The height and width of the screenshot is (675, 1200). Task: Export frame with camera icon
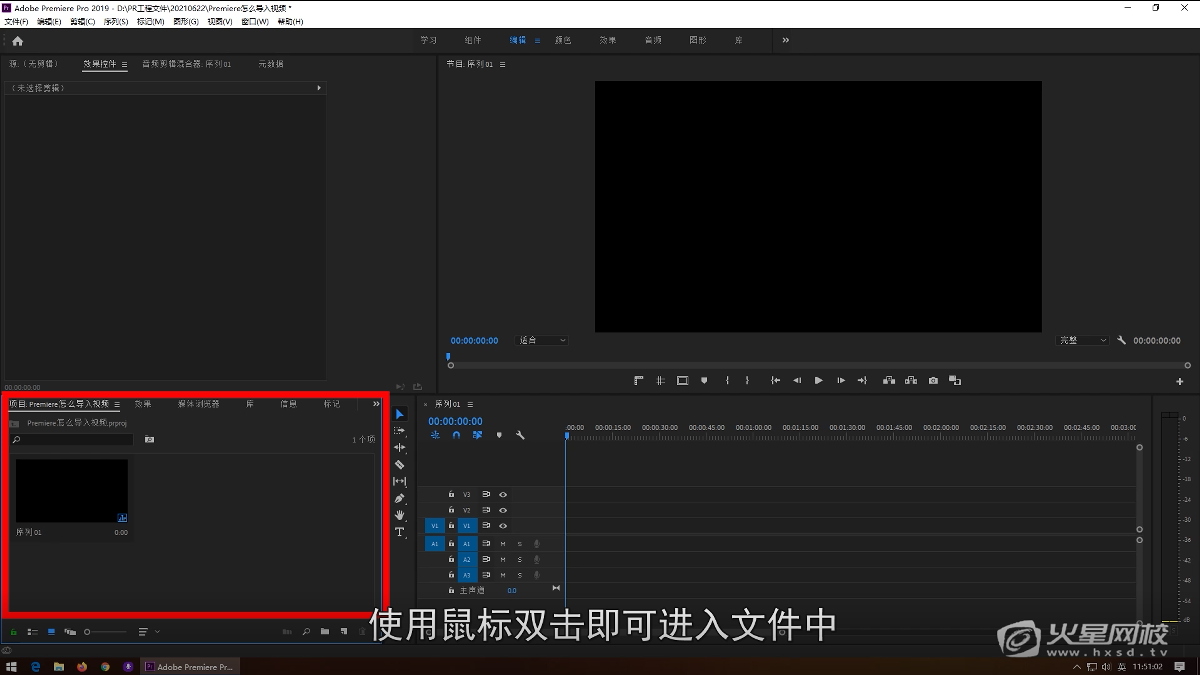tap(933, 380)
